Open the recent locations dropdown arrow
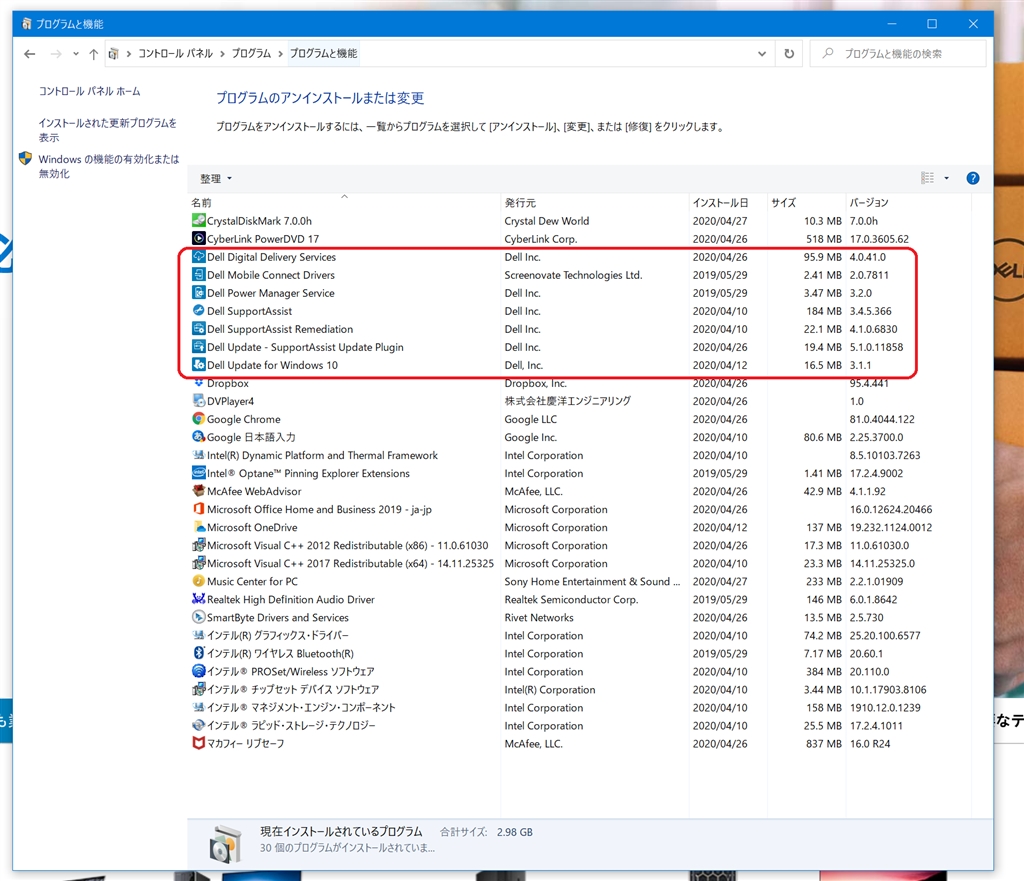This screenshot has width=1024, height=881. 76,54
